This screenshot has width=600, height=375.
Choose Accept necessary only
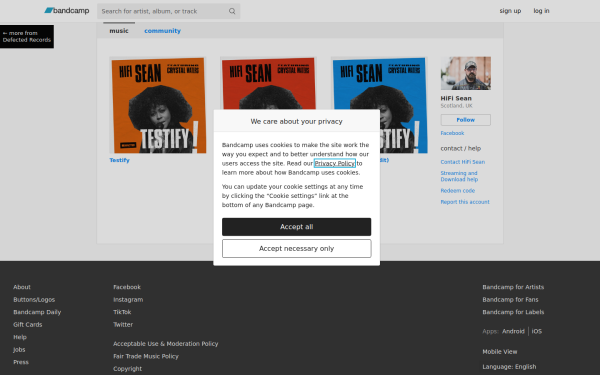(x=297, y=248)
